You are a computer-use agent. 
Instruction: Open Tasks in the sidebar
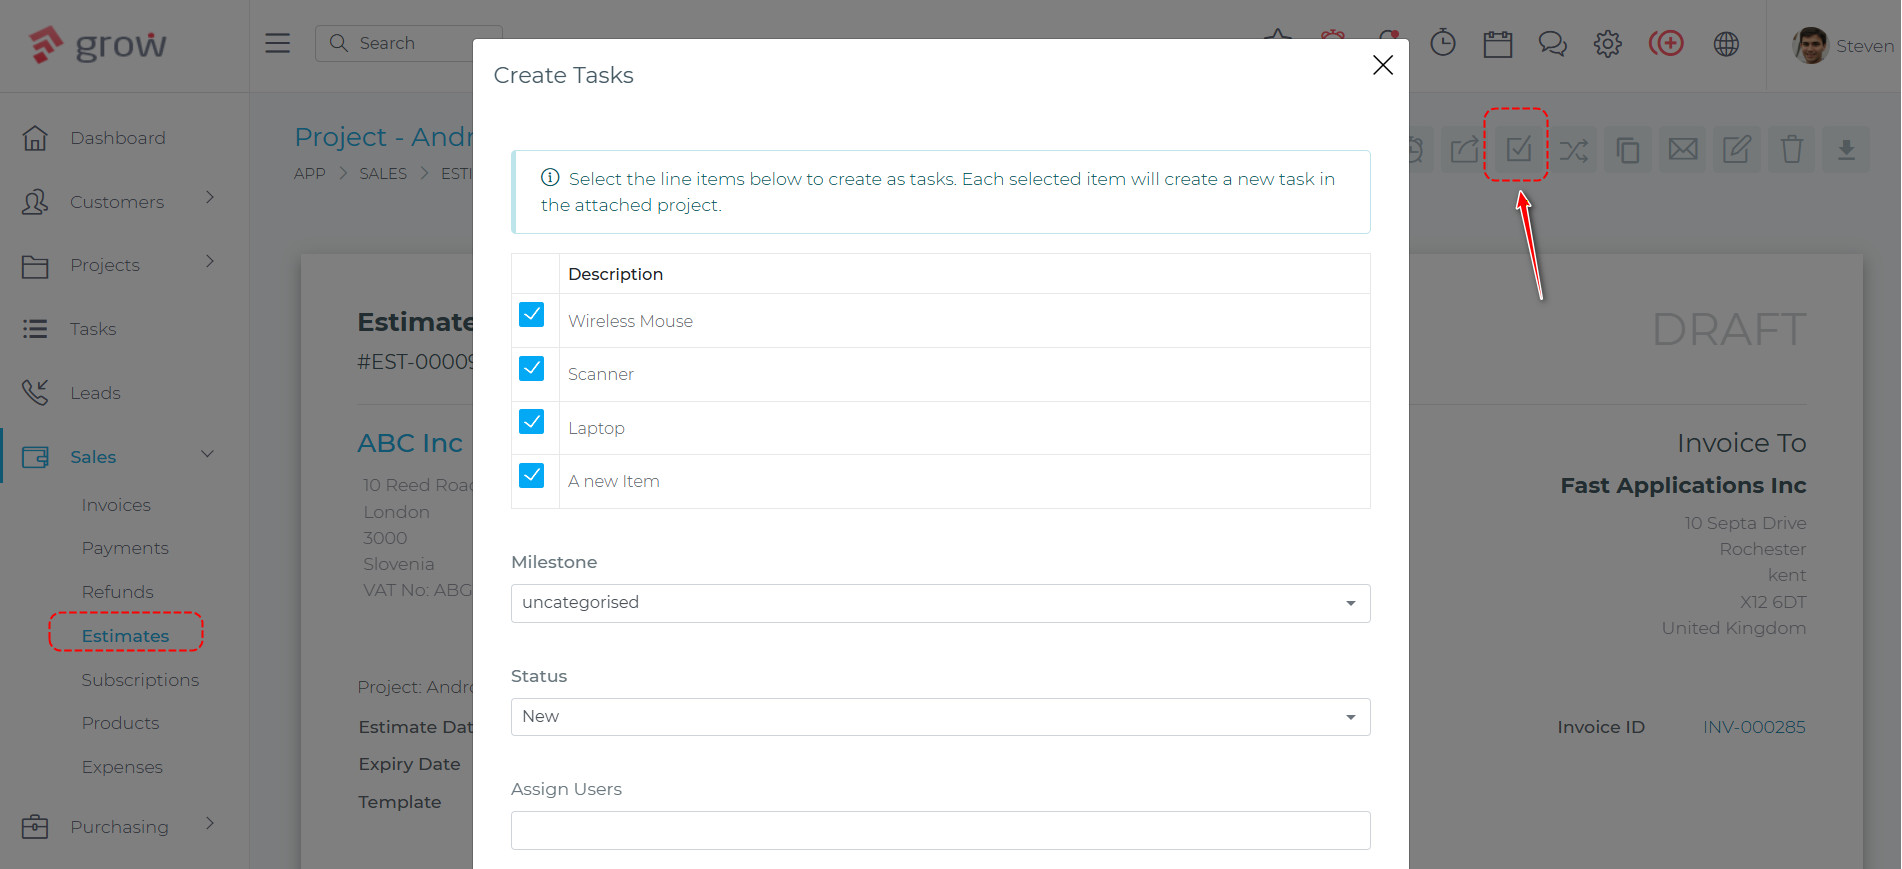(x=93, y=329)
